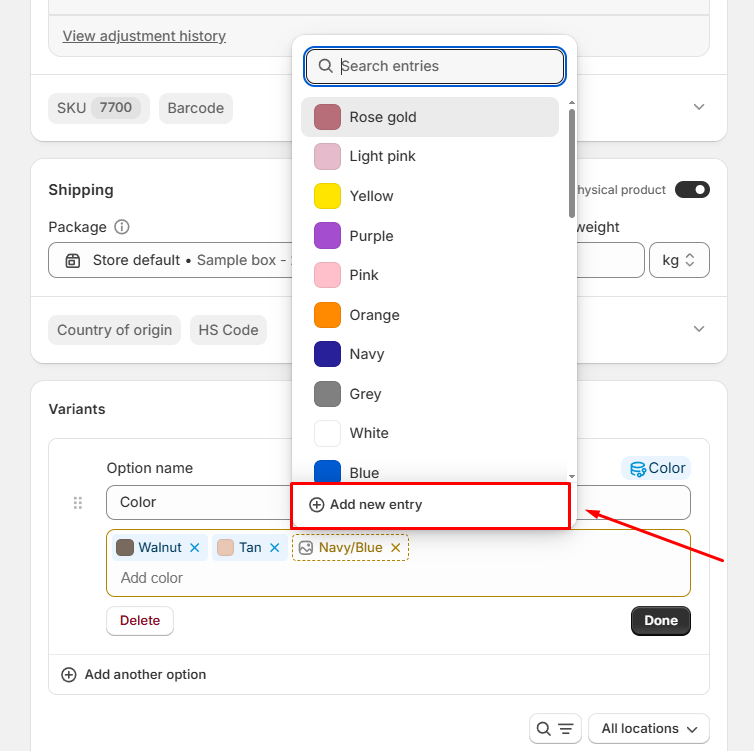Click the Package info icon
This screenshot has height=751, width=754.
[122, 227]
